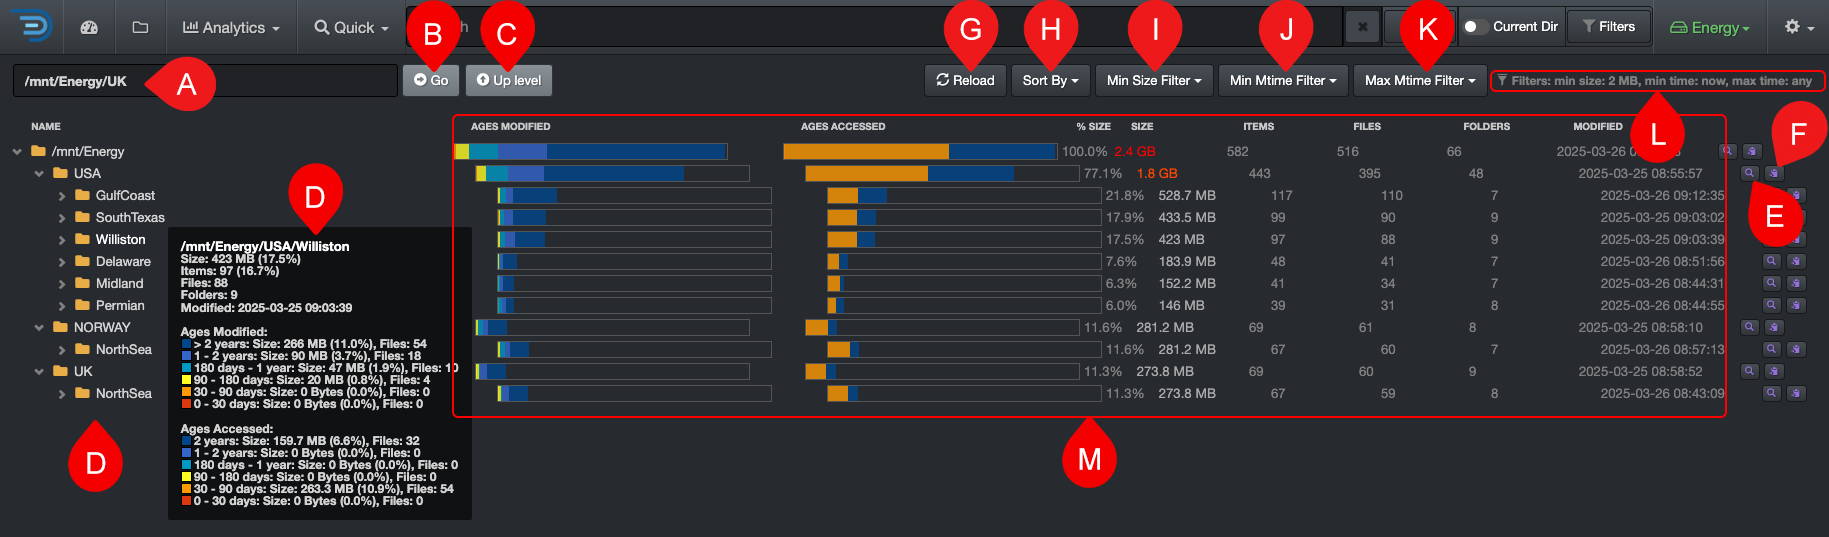Open the Energy index menu
1829x537 pixels.
pos(1710,27)
